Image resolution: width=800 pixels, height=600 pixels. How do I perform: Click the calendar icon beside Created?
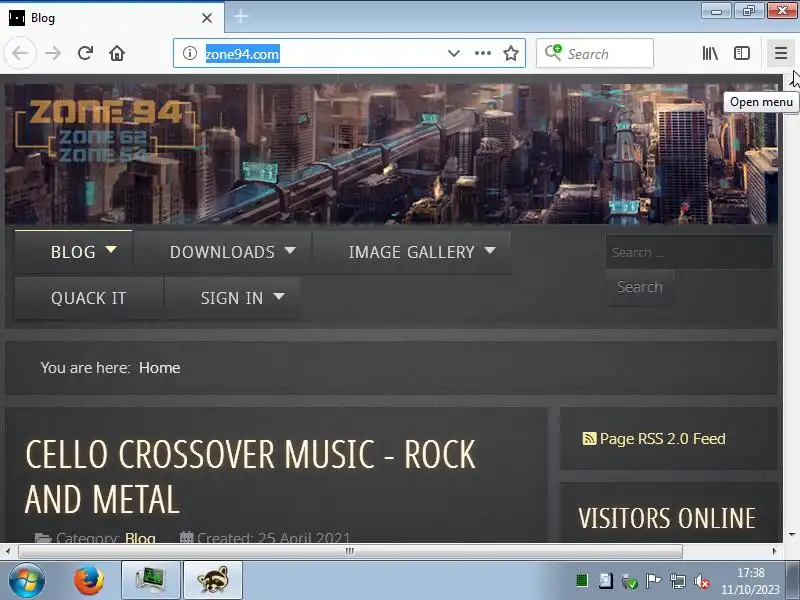[x=186, y=537]
